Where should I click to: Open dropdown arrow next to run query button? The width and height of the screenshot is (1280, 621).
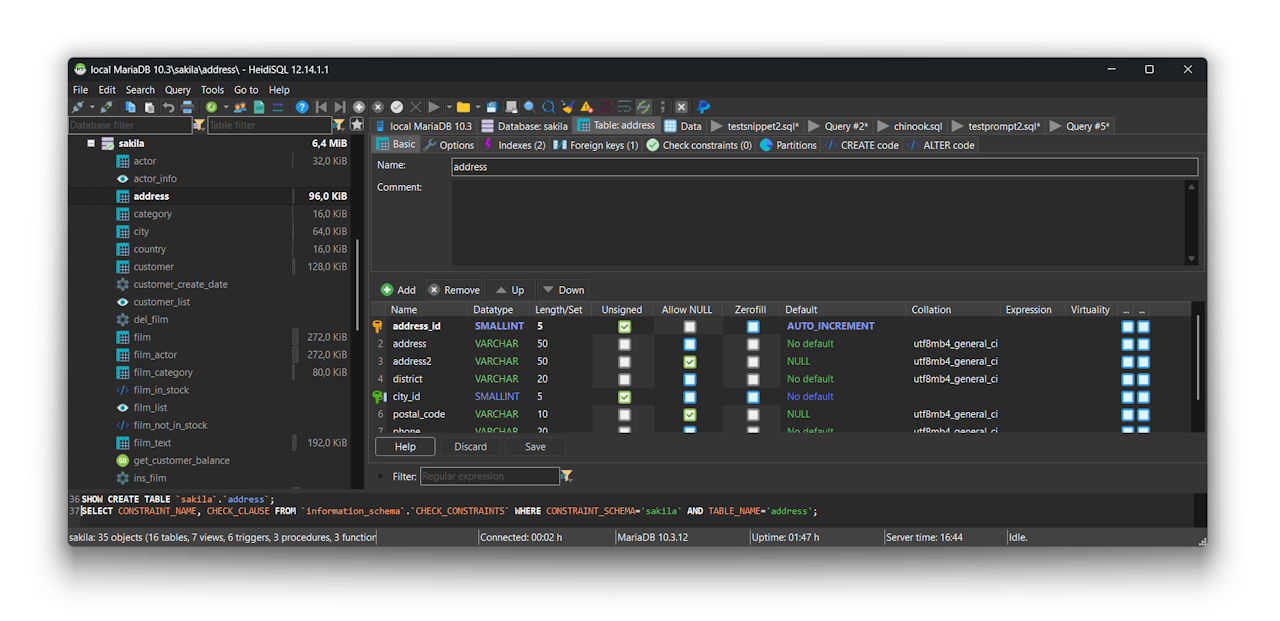click(449, 107)
